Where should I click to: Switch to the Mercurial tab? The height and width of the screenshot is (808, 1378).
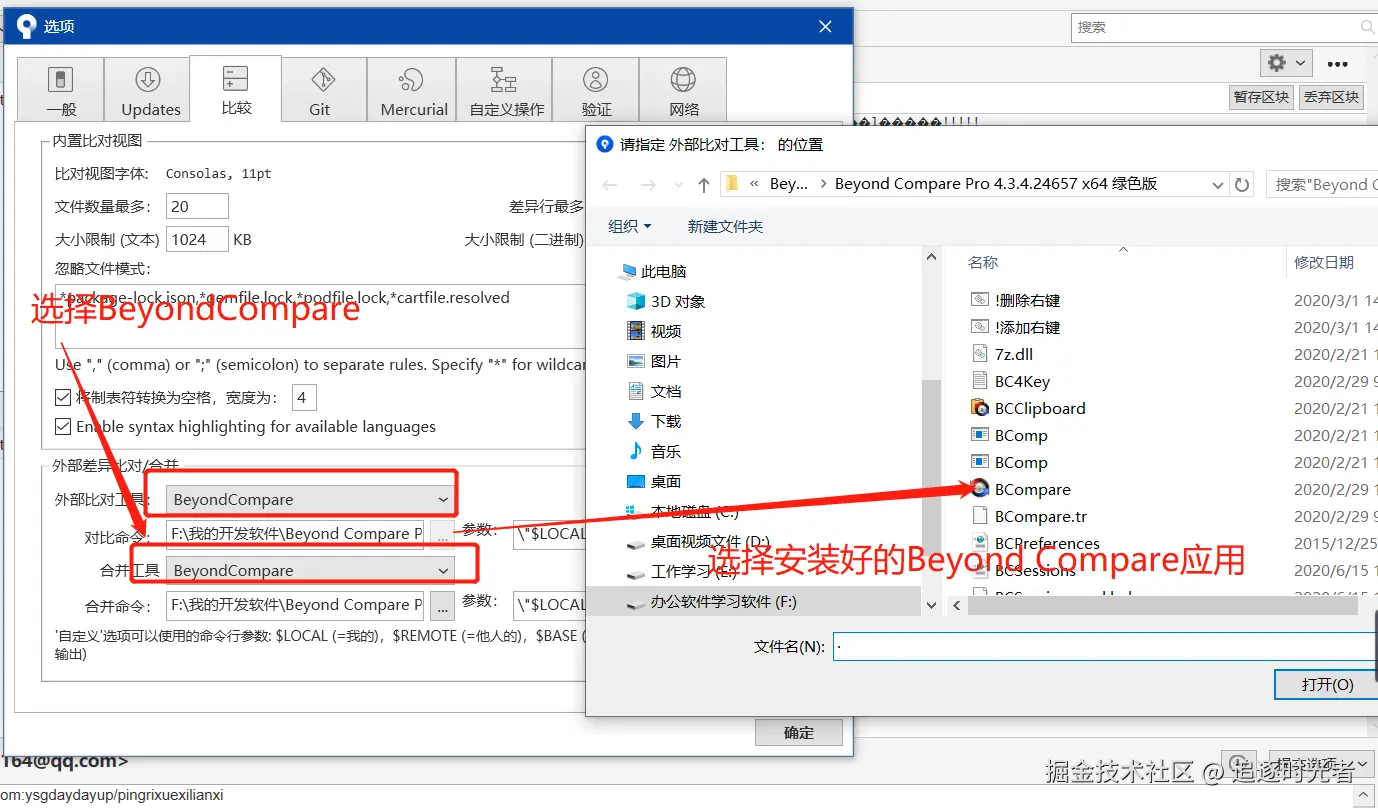[413, 90]
